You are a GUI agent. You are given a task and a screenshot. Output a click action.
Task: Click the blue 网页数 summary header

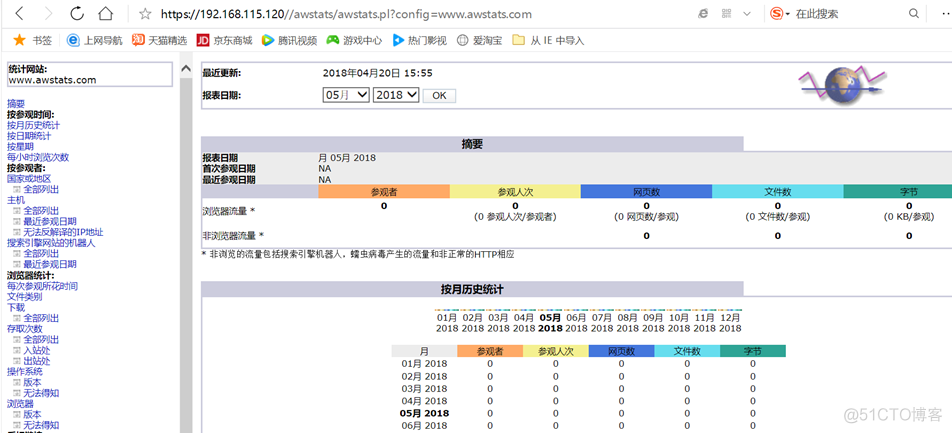coord(646,191)
